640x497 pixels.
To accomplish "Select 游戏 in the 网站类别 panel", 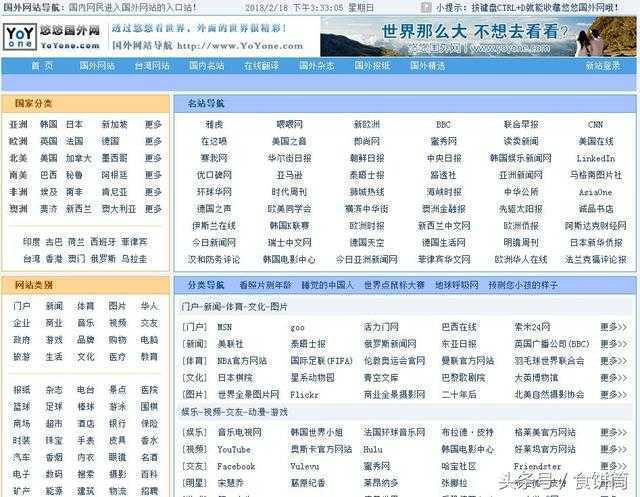I will point(54,340).
